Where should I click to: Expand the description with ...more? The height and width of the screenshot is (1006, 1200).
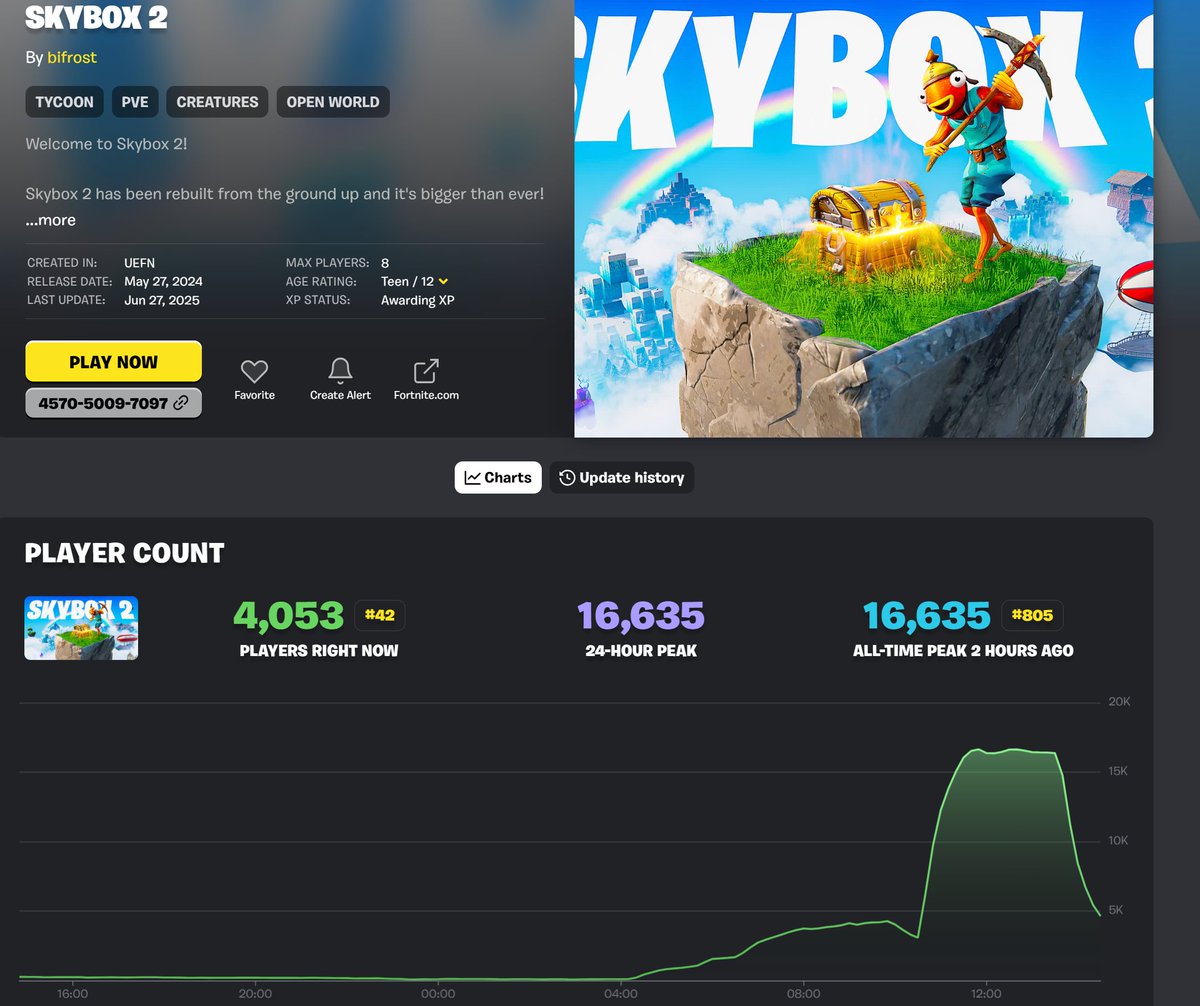pos(50,220)
